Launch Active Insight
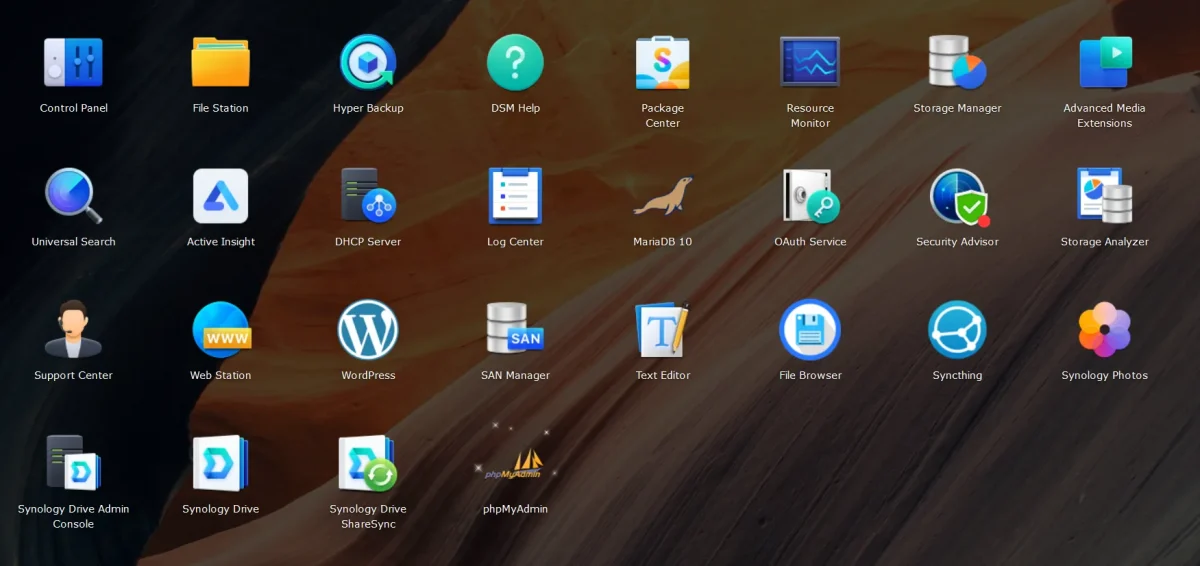 [221, 196]
